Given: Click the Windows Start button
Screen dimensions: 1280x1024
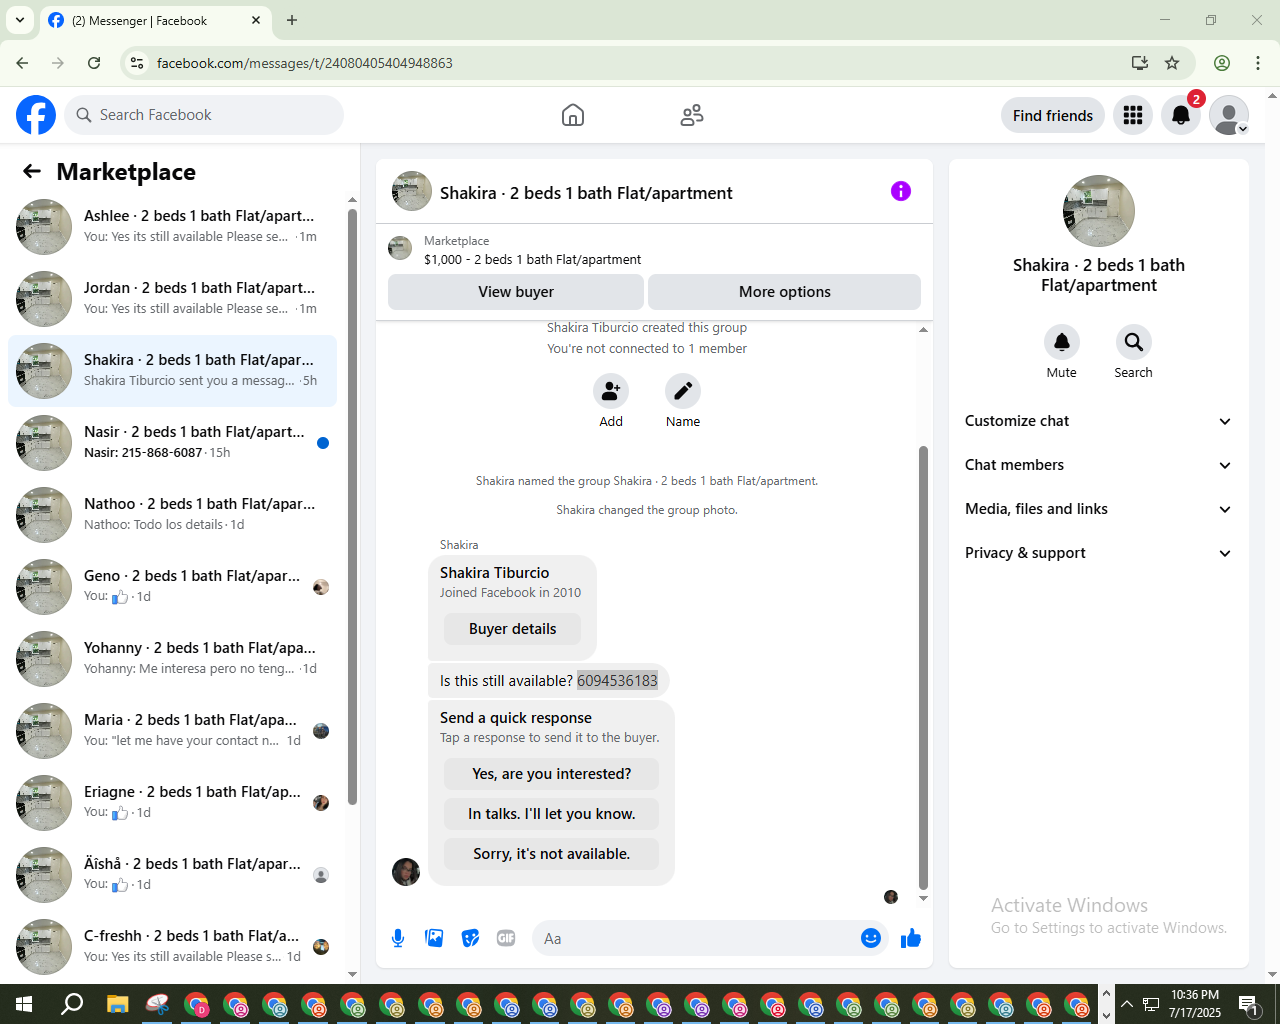Looking at the screenshot, I should click(24, 1004).
